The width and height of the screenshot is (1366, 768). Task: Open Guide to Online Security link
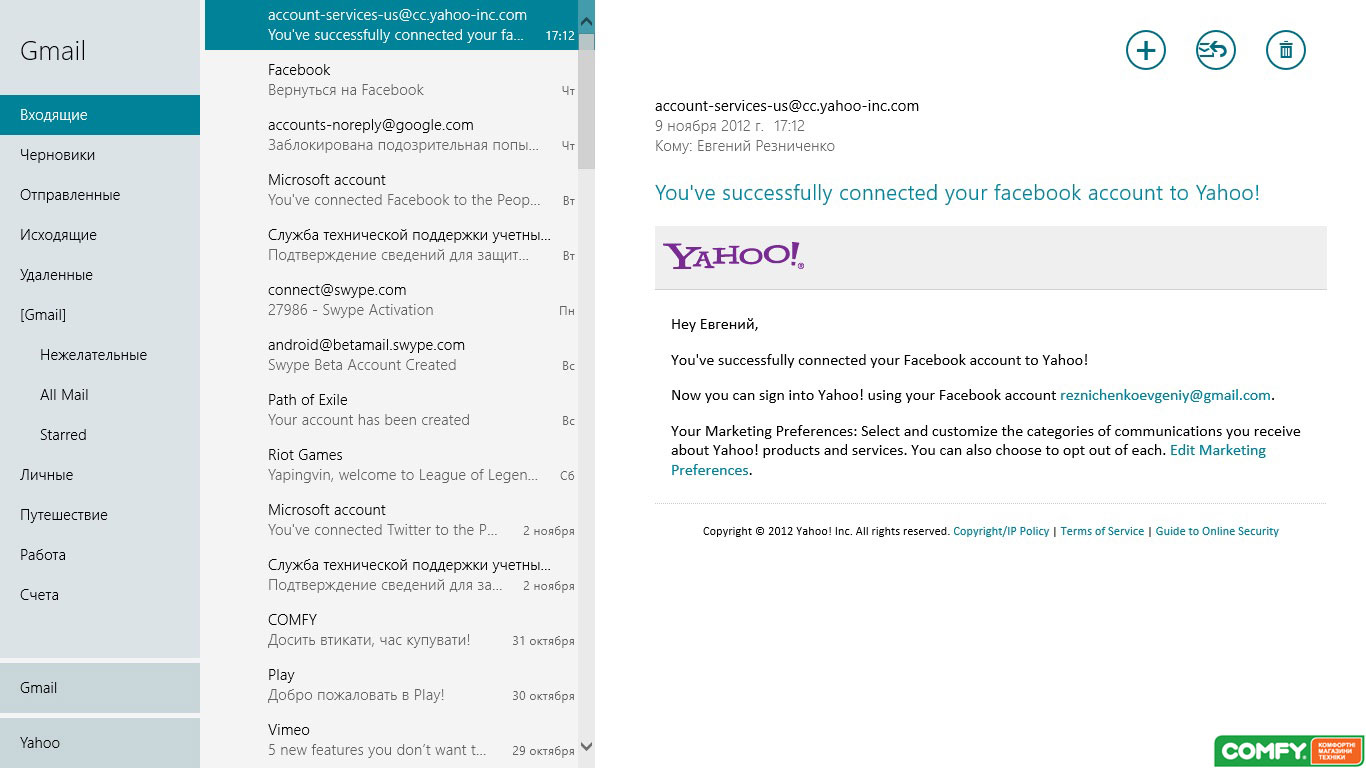click(1217, 531)
